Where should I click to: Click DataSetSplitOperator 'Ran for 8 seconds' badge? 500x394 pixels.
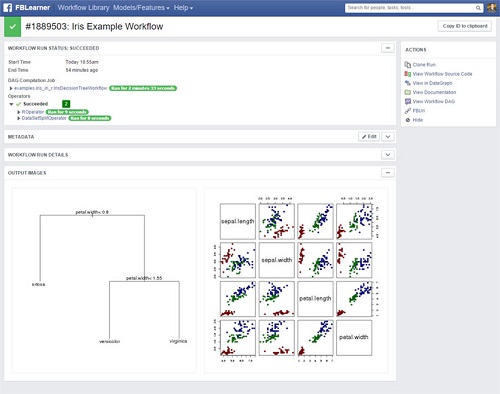point(90,118)
